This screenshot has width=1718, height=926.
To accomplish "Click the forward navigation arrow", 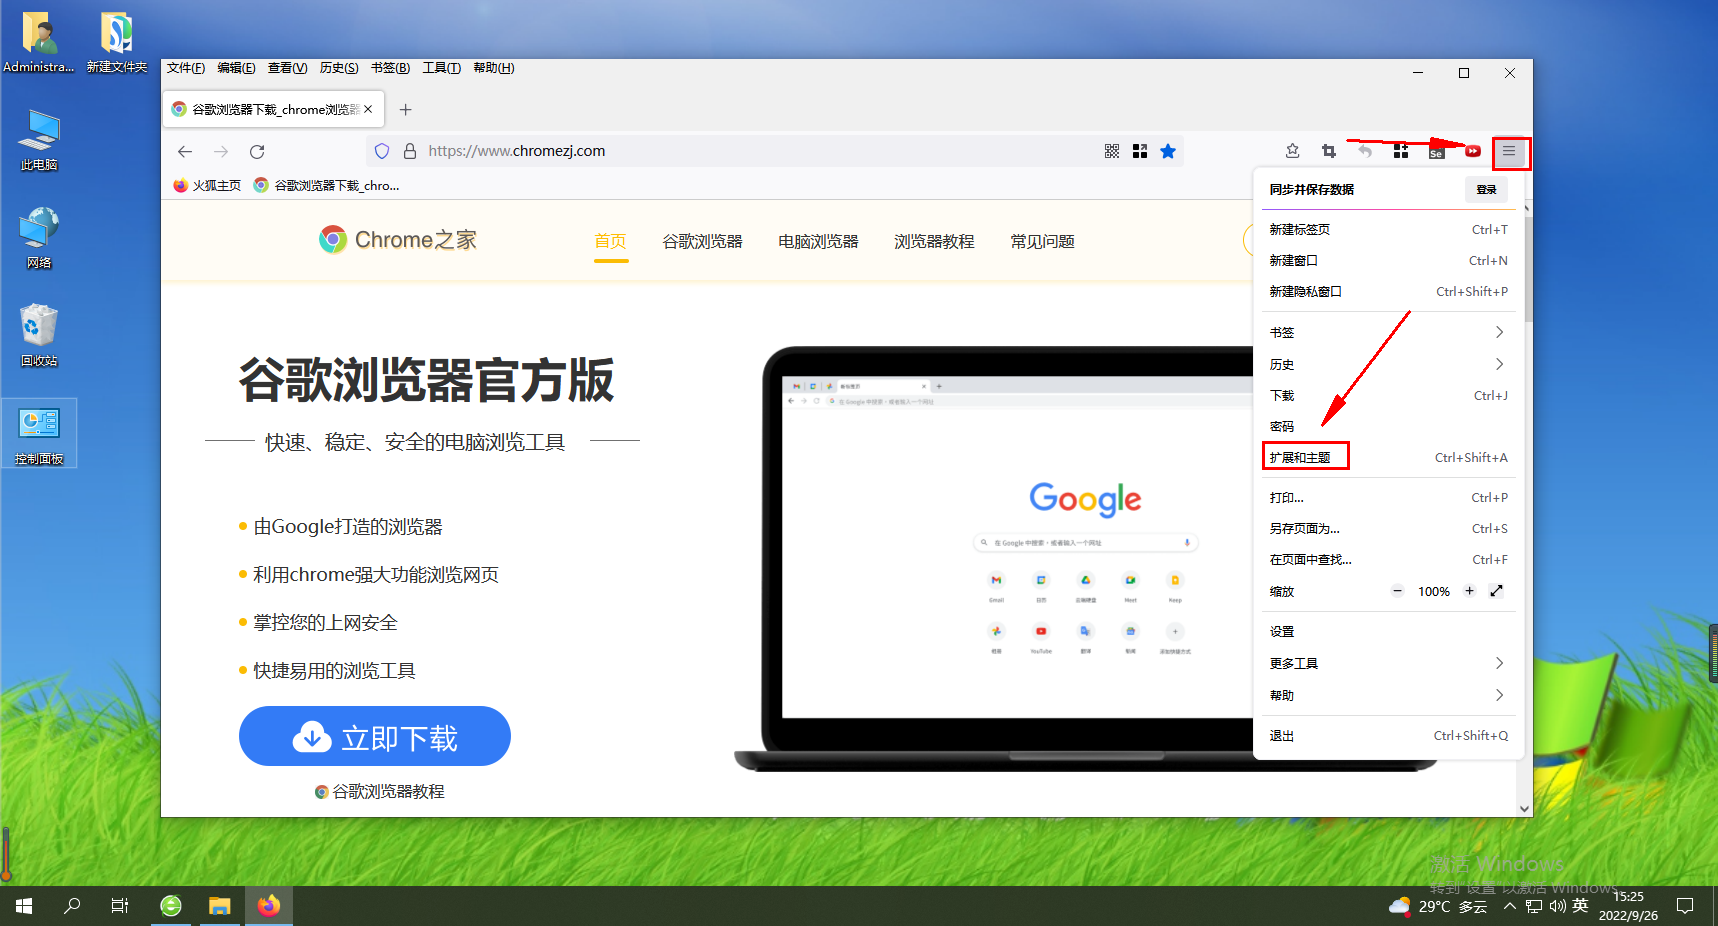I will [221, 151].
